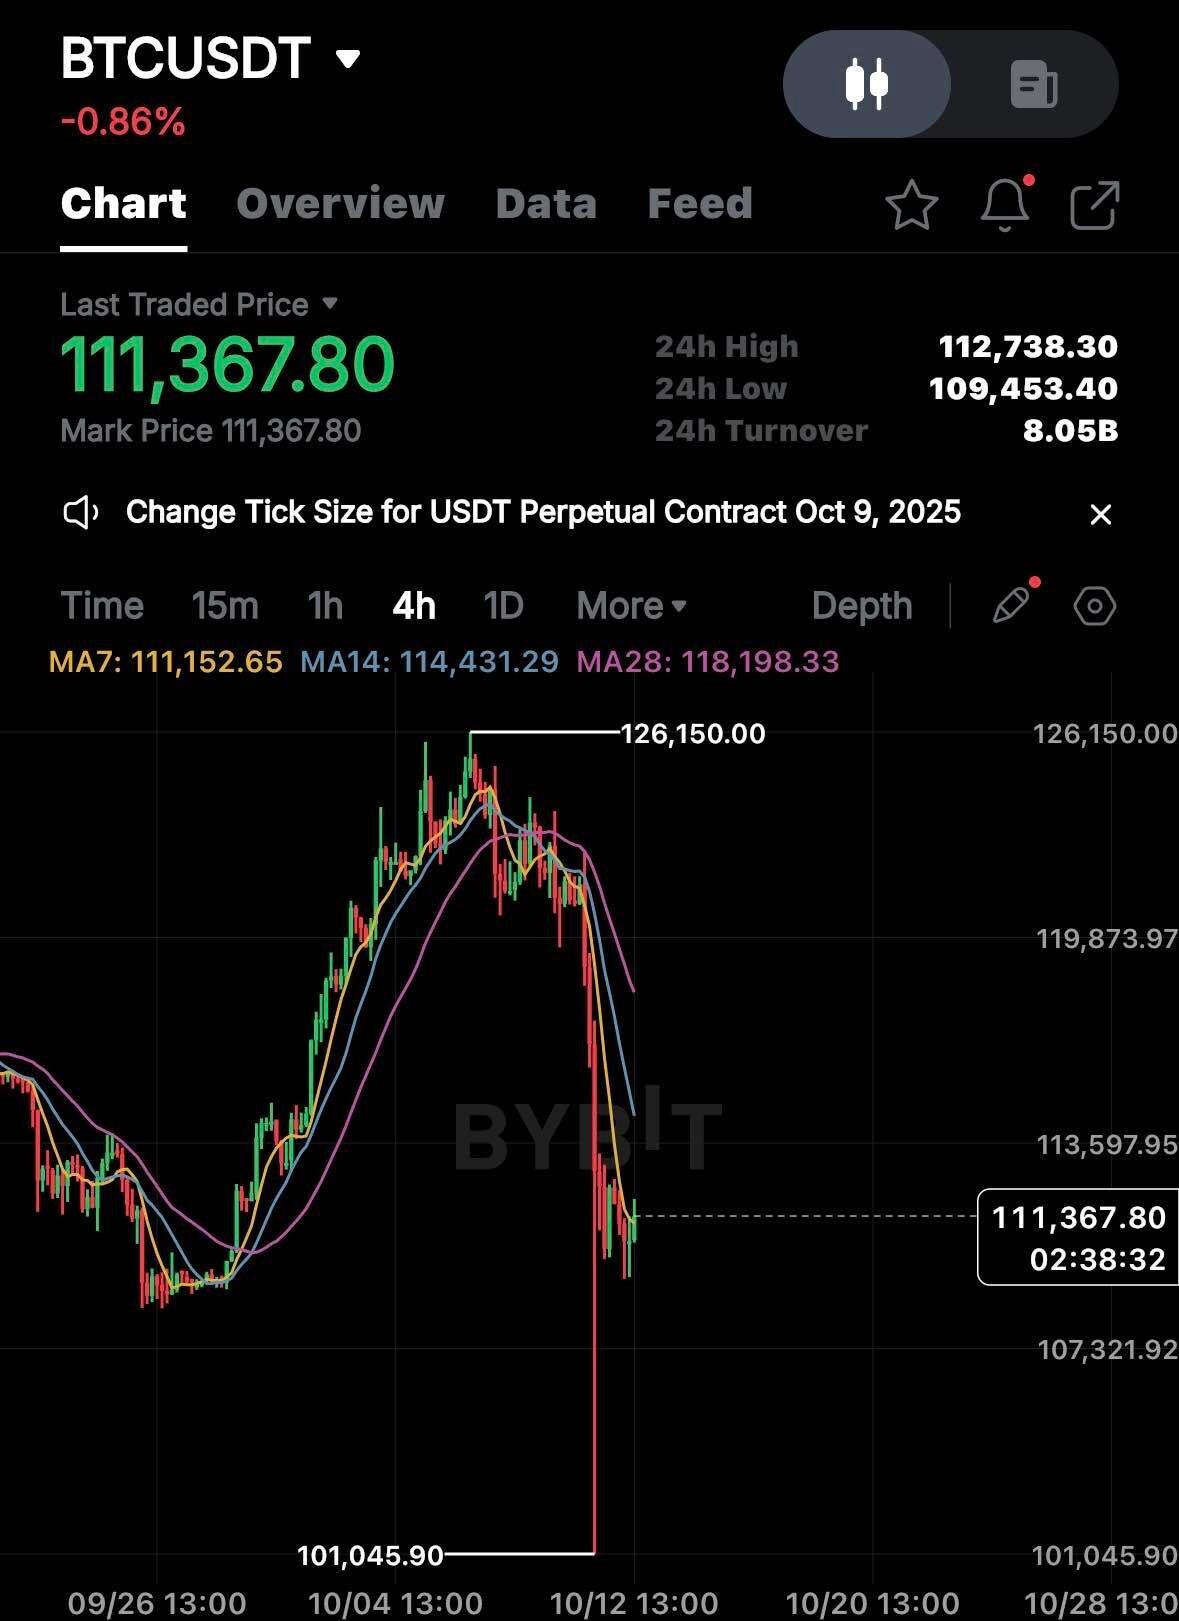Open drawing tools pencil icon
Viewport: 1179px width, 1621px height.
click(1011, 606)
